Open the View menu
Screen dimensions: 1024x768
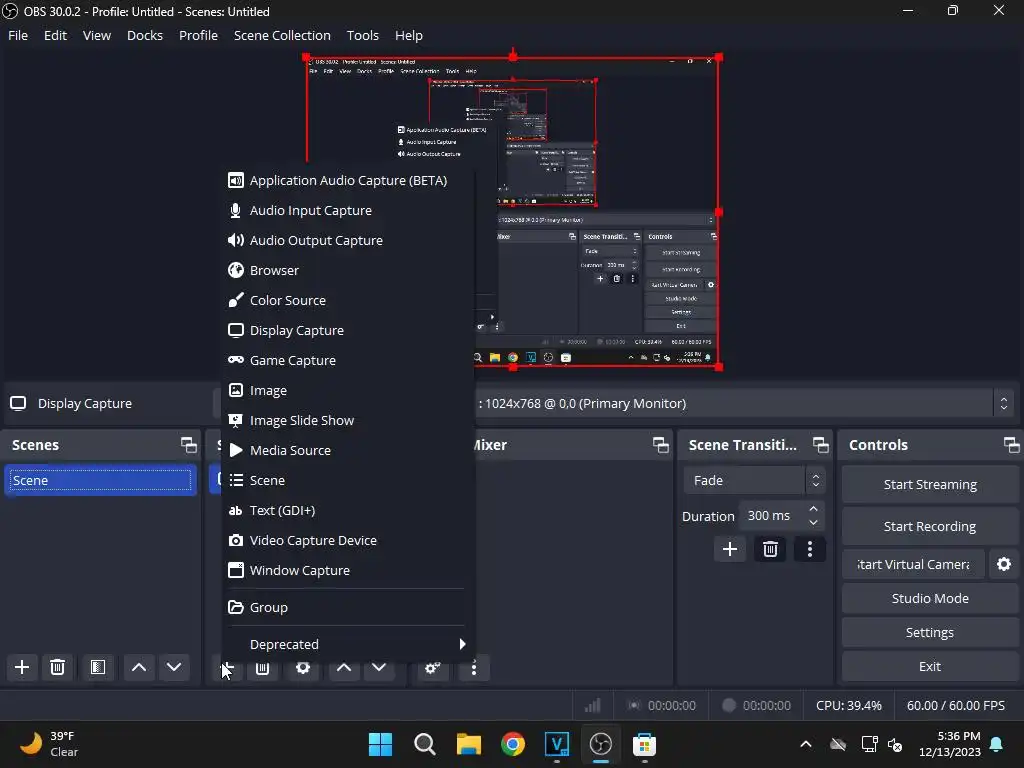(97, 35)
